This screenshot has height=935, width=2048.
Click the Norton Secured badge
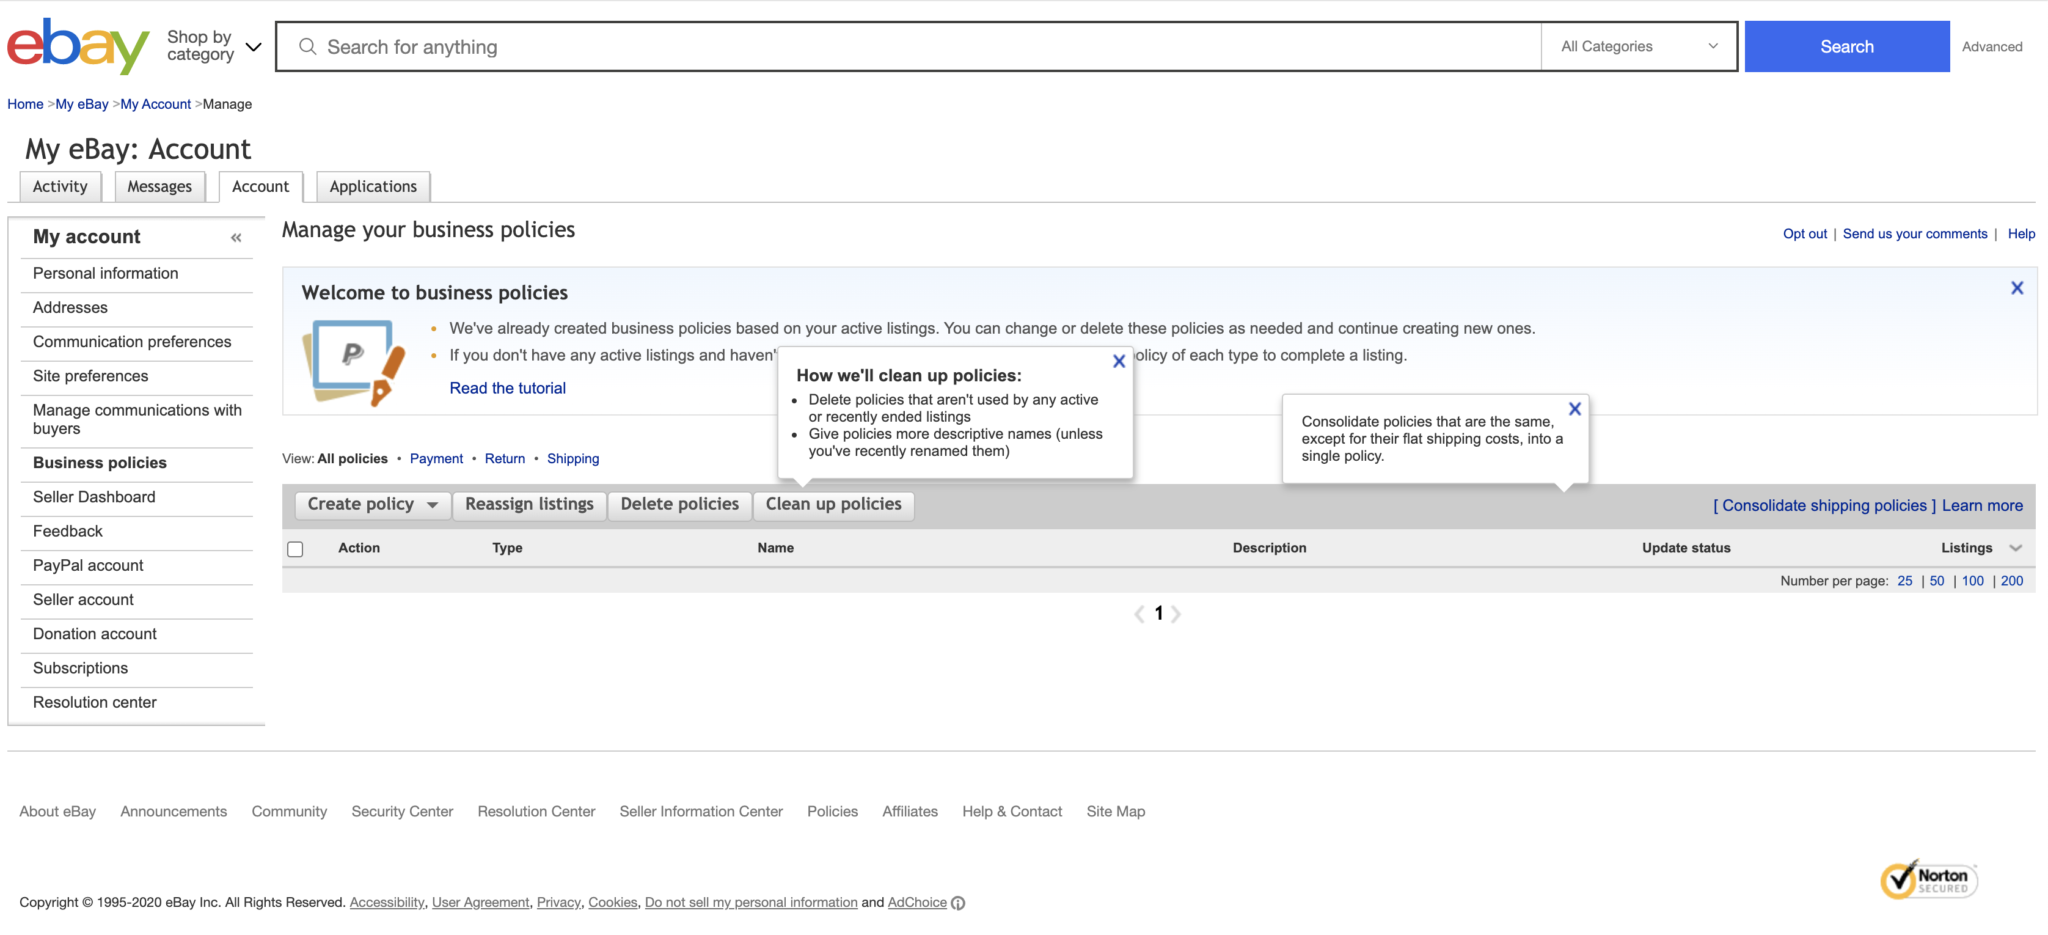click(1928, 880)
